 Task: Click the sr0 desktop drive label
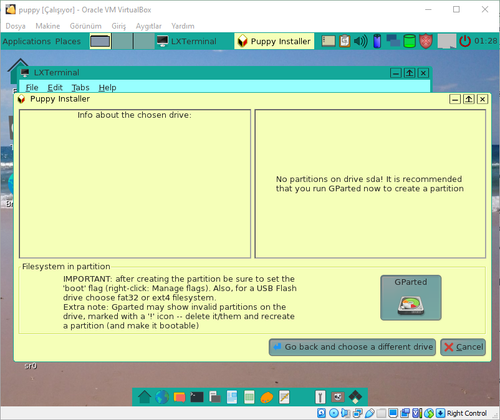point(30,366)
